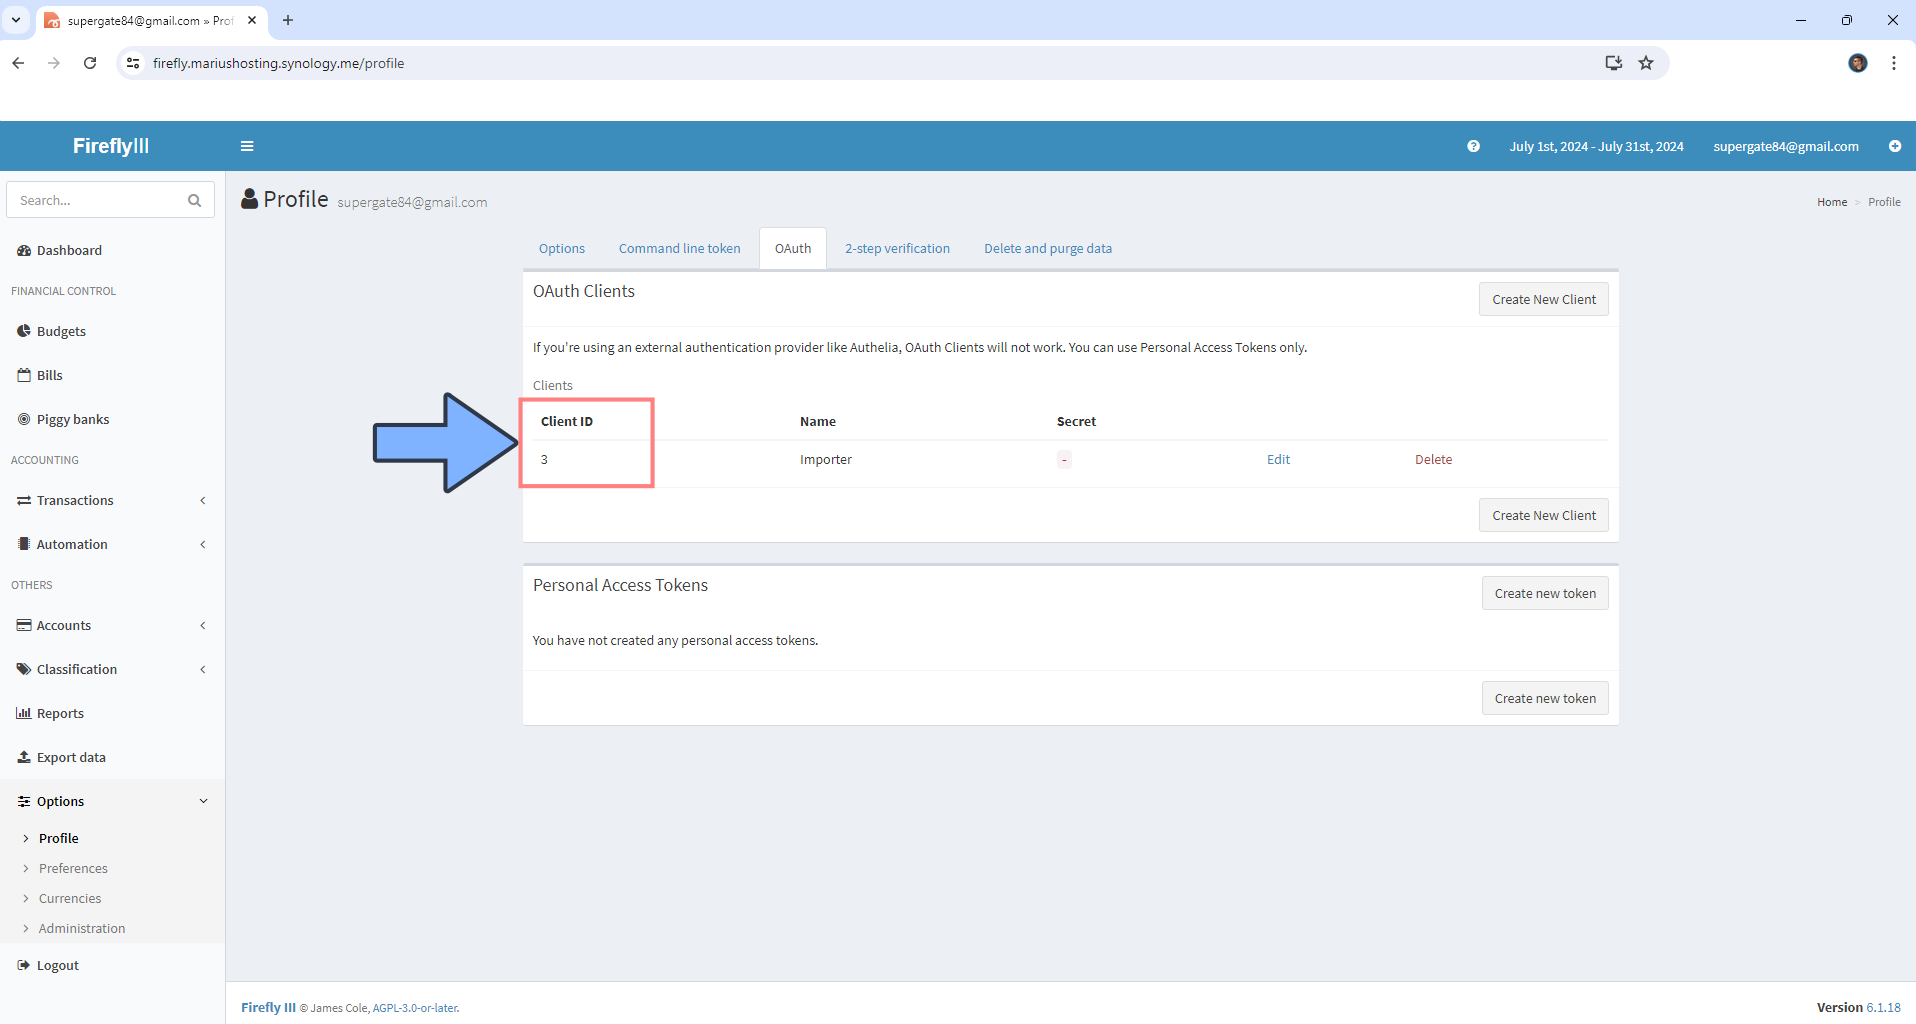Image resolution: width=1916 pixels, height=1024 pixels.
Task: Click the install app icon in address bar
Action: pyautogui.click(x=1613, y=63)
